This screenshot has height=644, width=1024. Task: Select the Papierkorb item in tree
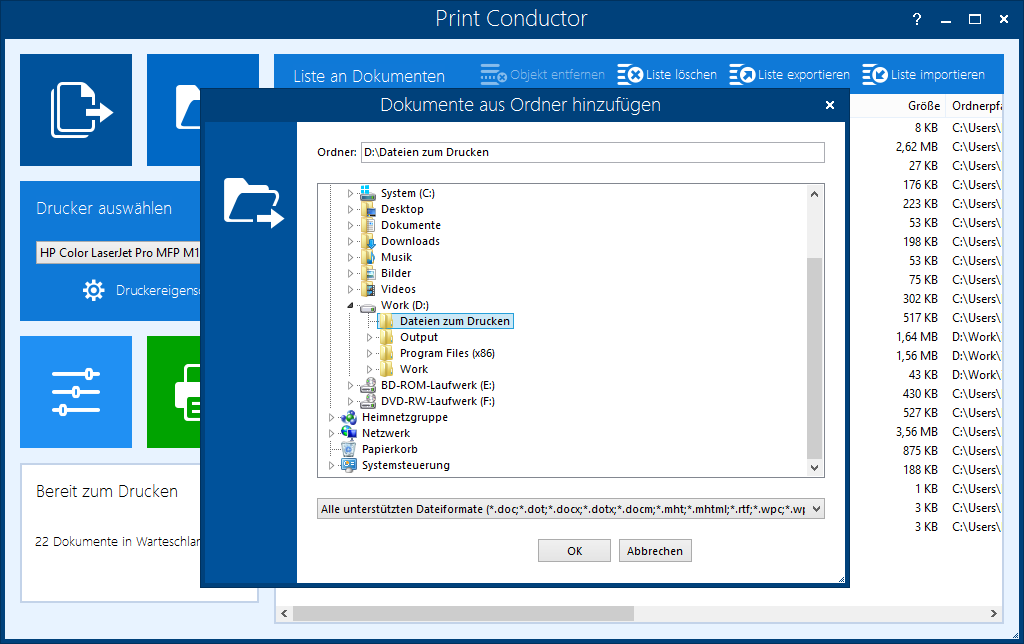pos(389,449)
